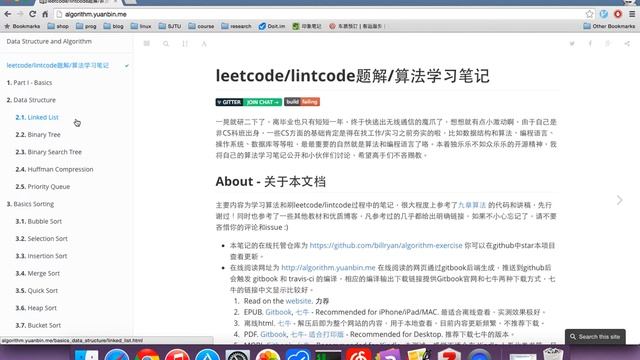The width and height of the screenshot is (640, 360).
Task: Click the blue extension icon in the toolbar
Action: pyautogui.click(x=604, y=14)
